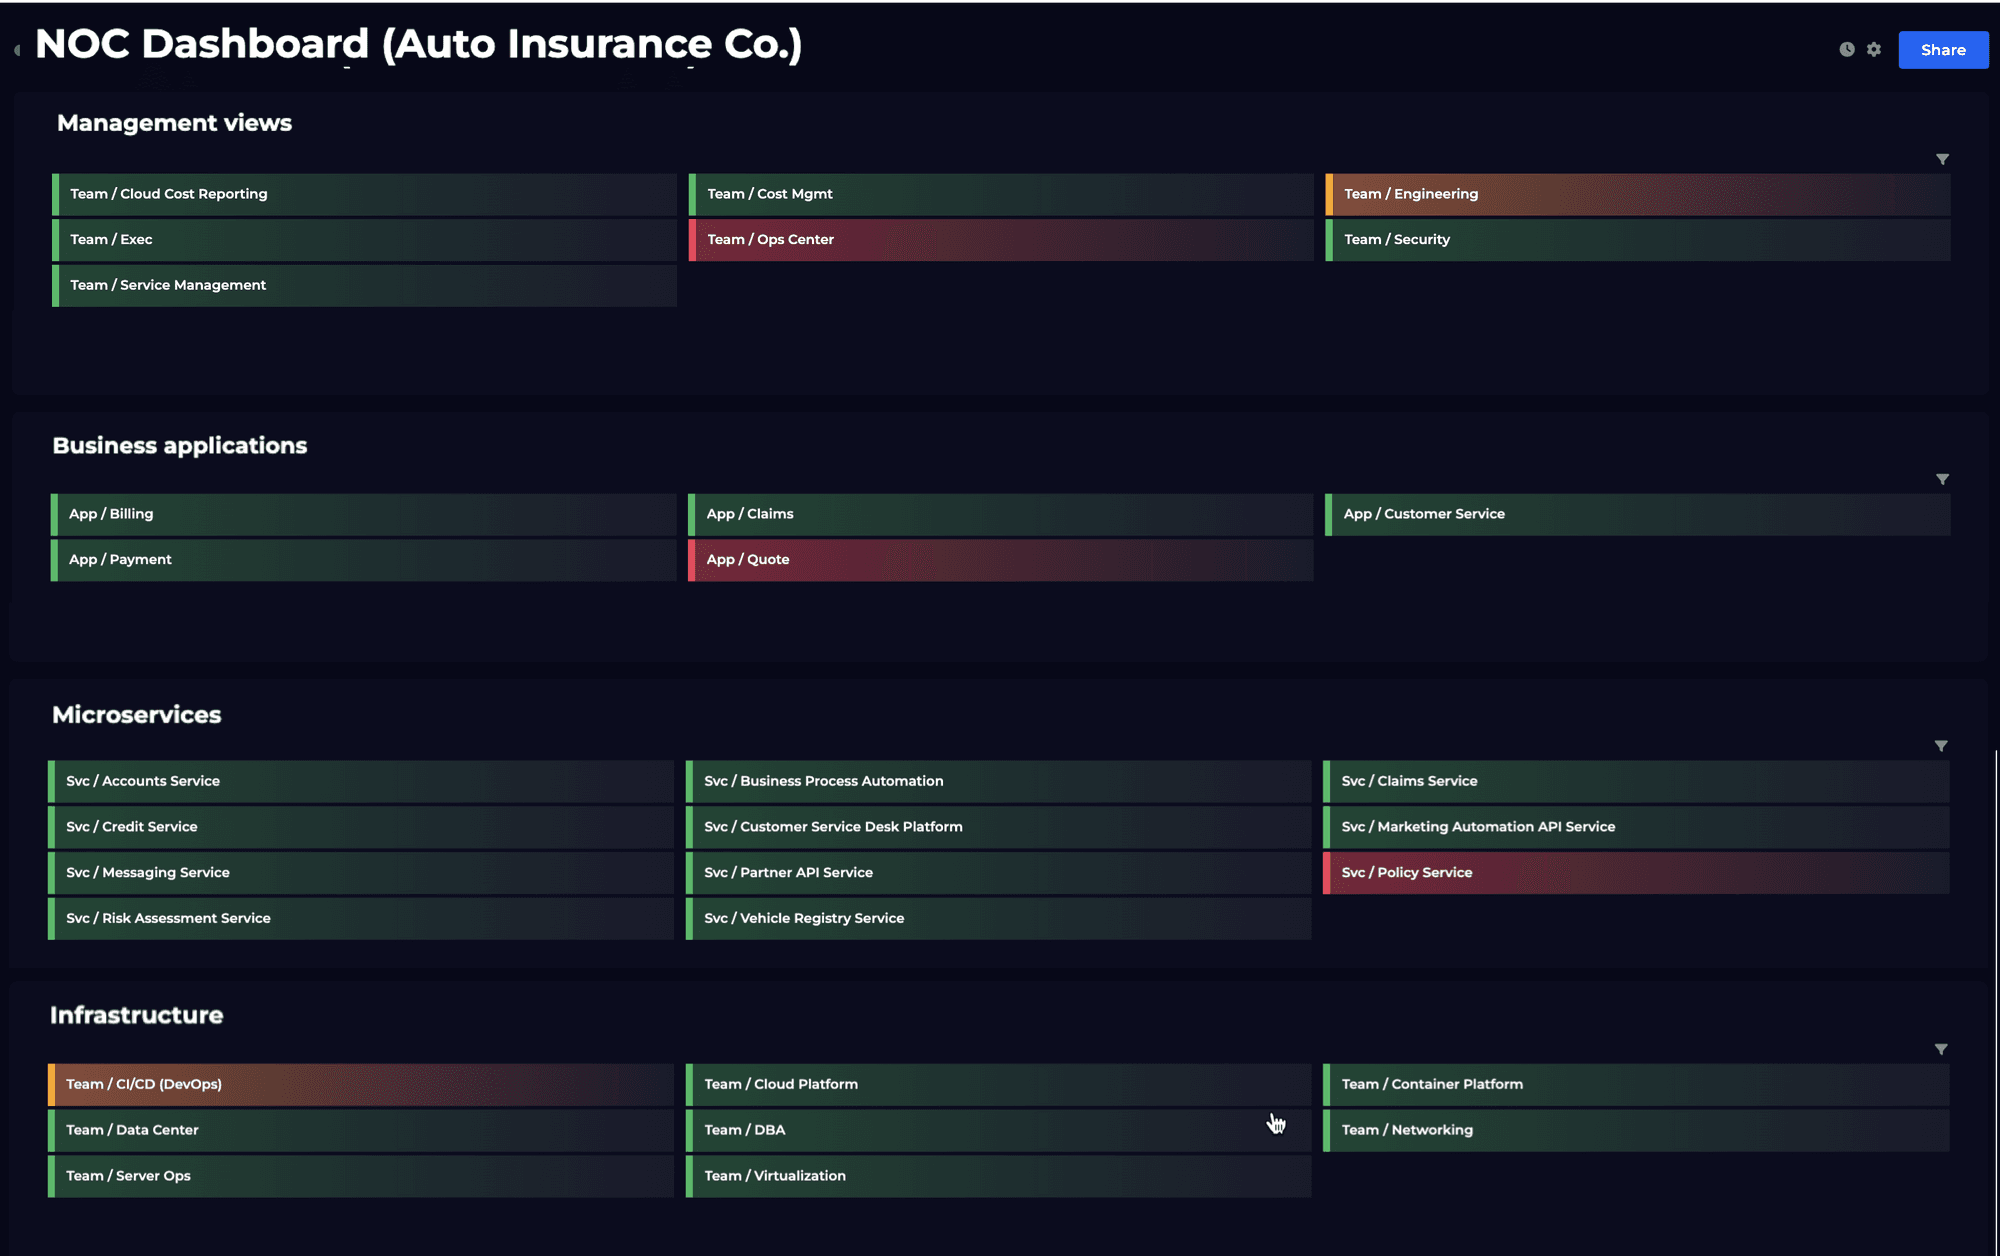Click the NOC Dashboard title text

[x=418, y=45]
